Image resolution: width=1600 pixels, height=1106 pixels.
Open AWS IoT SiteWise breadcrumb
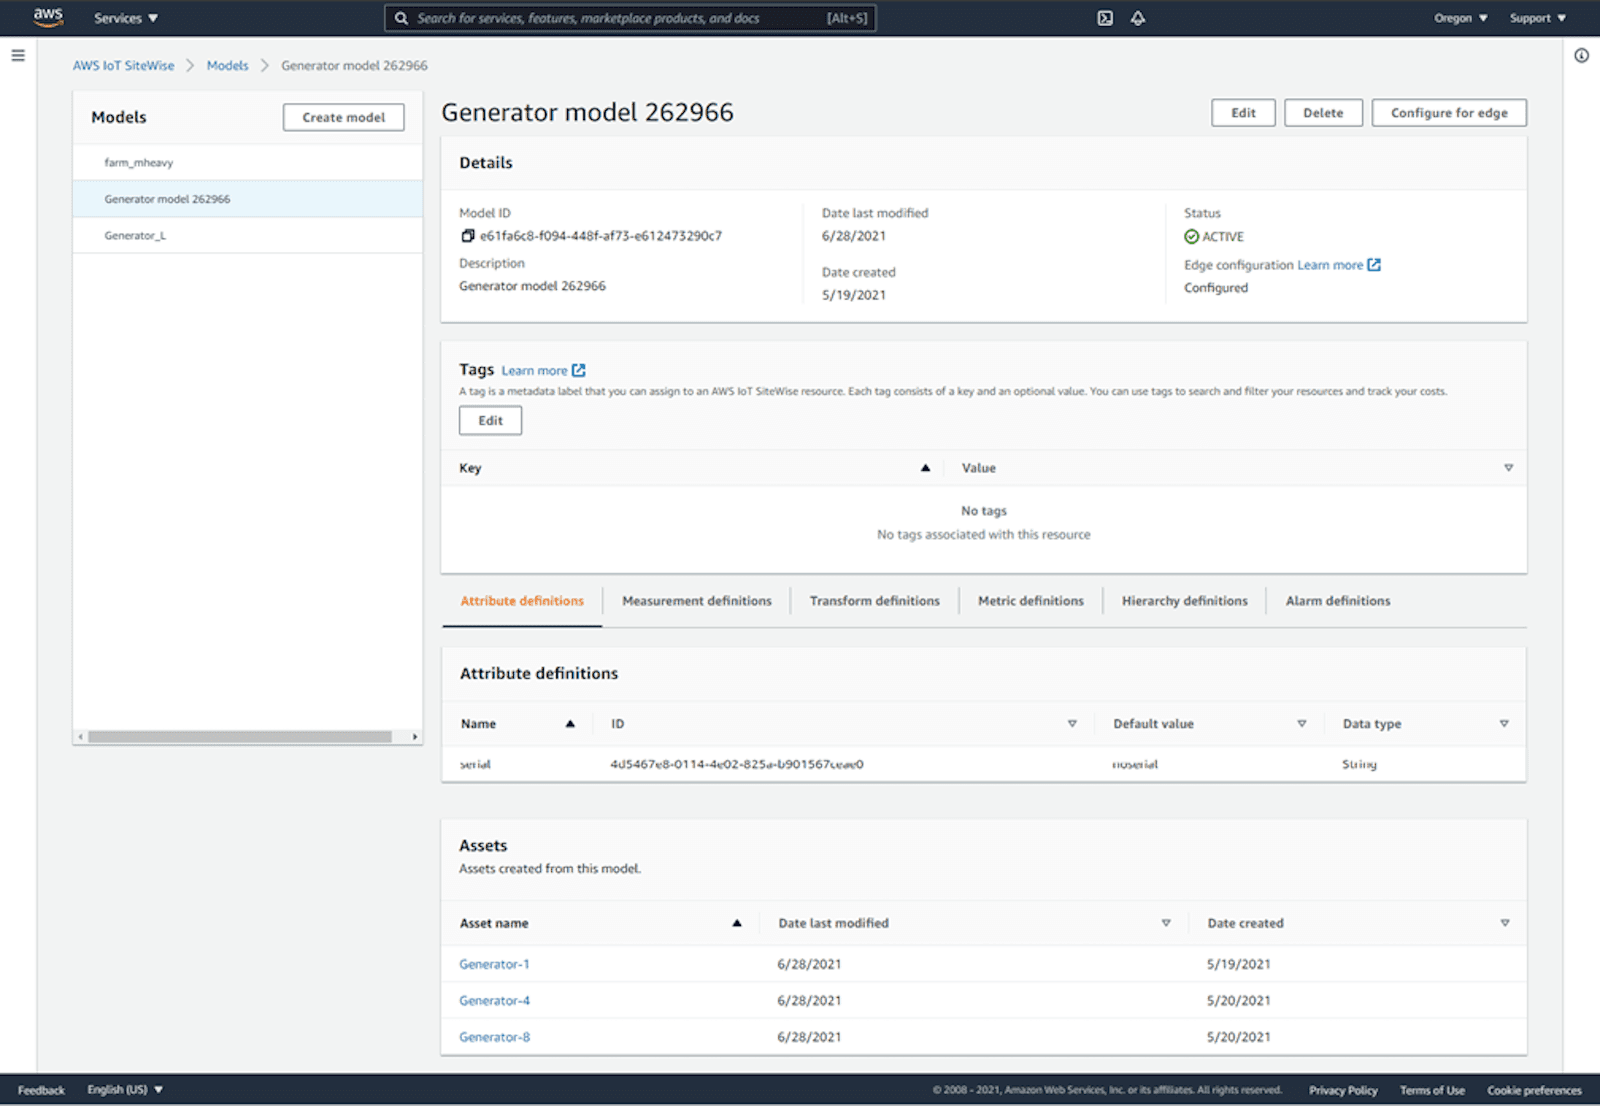[123, 65]
